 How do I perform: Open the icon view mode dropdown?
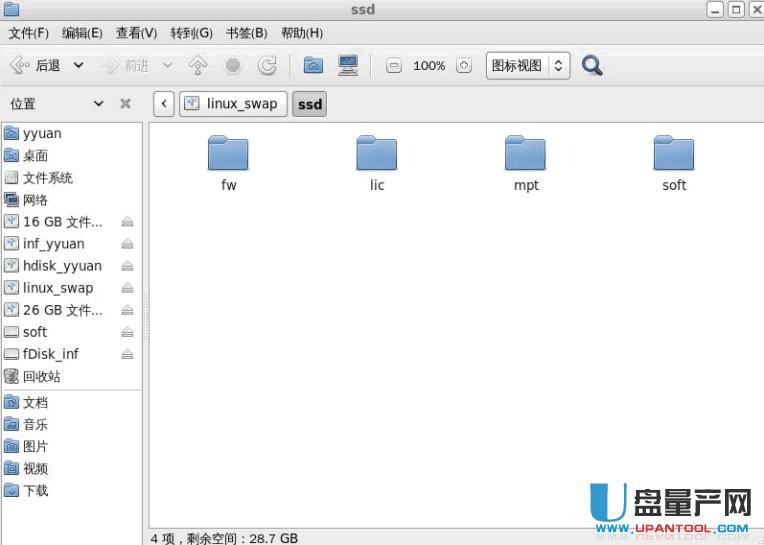[528, 66]
